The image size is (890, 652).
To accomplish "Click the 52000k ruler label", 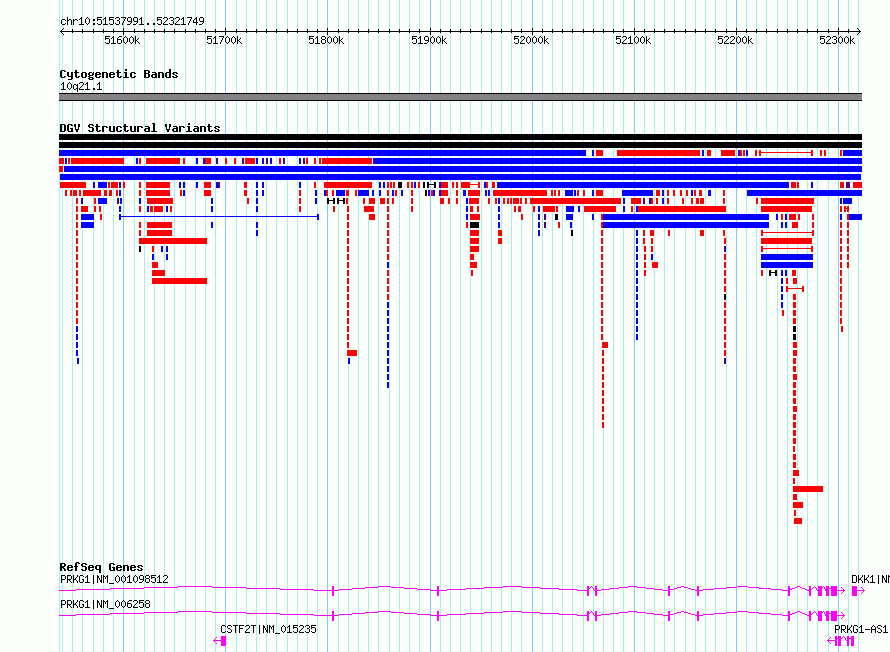I will tap(531, 40).
